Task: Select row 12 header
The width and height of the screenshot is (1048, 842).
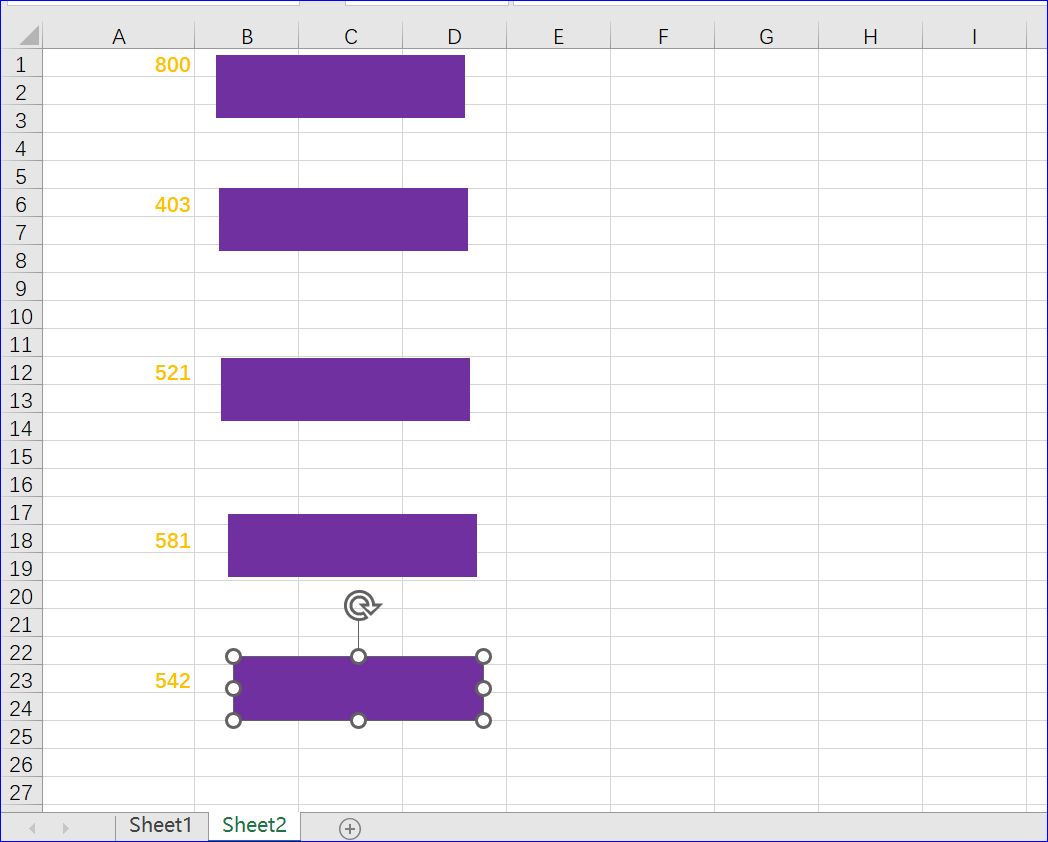Action: [x=21, y=372]
